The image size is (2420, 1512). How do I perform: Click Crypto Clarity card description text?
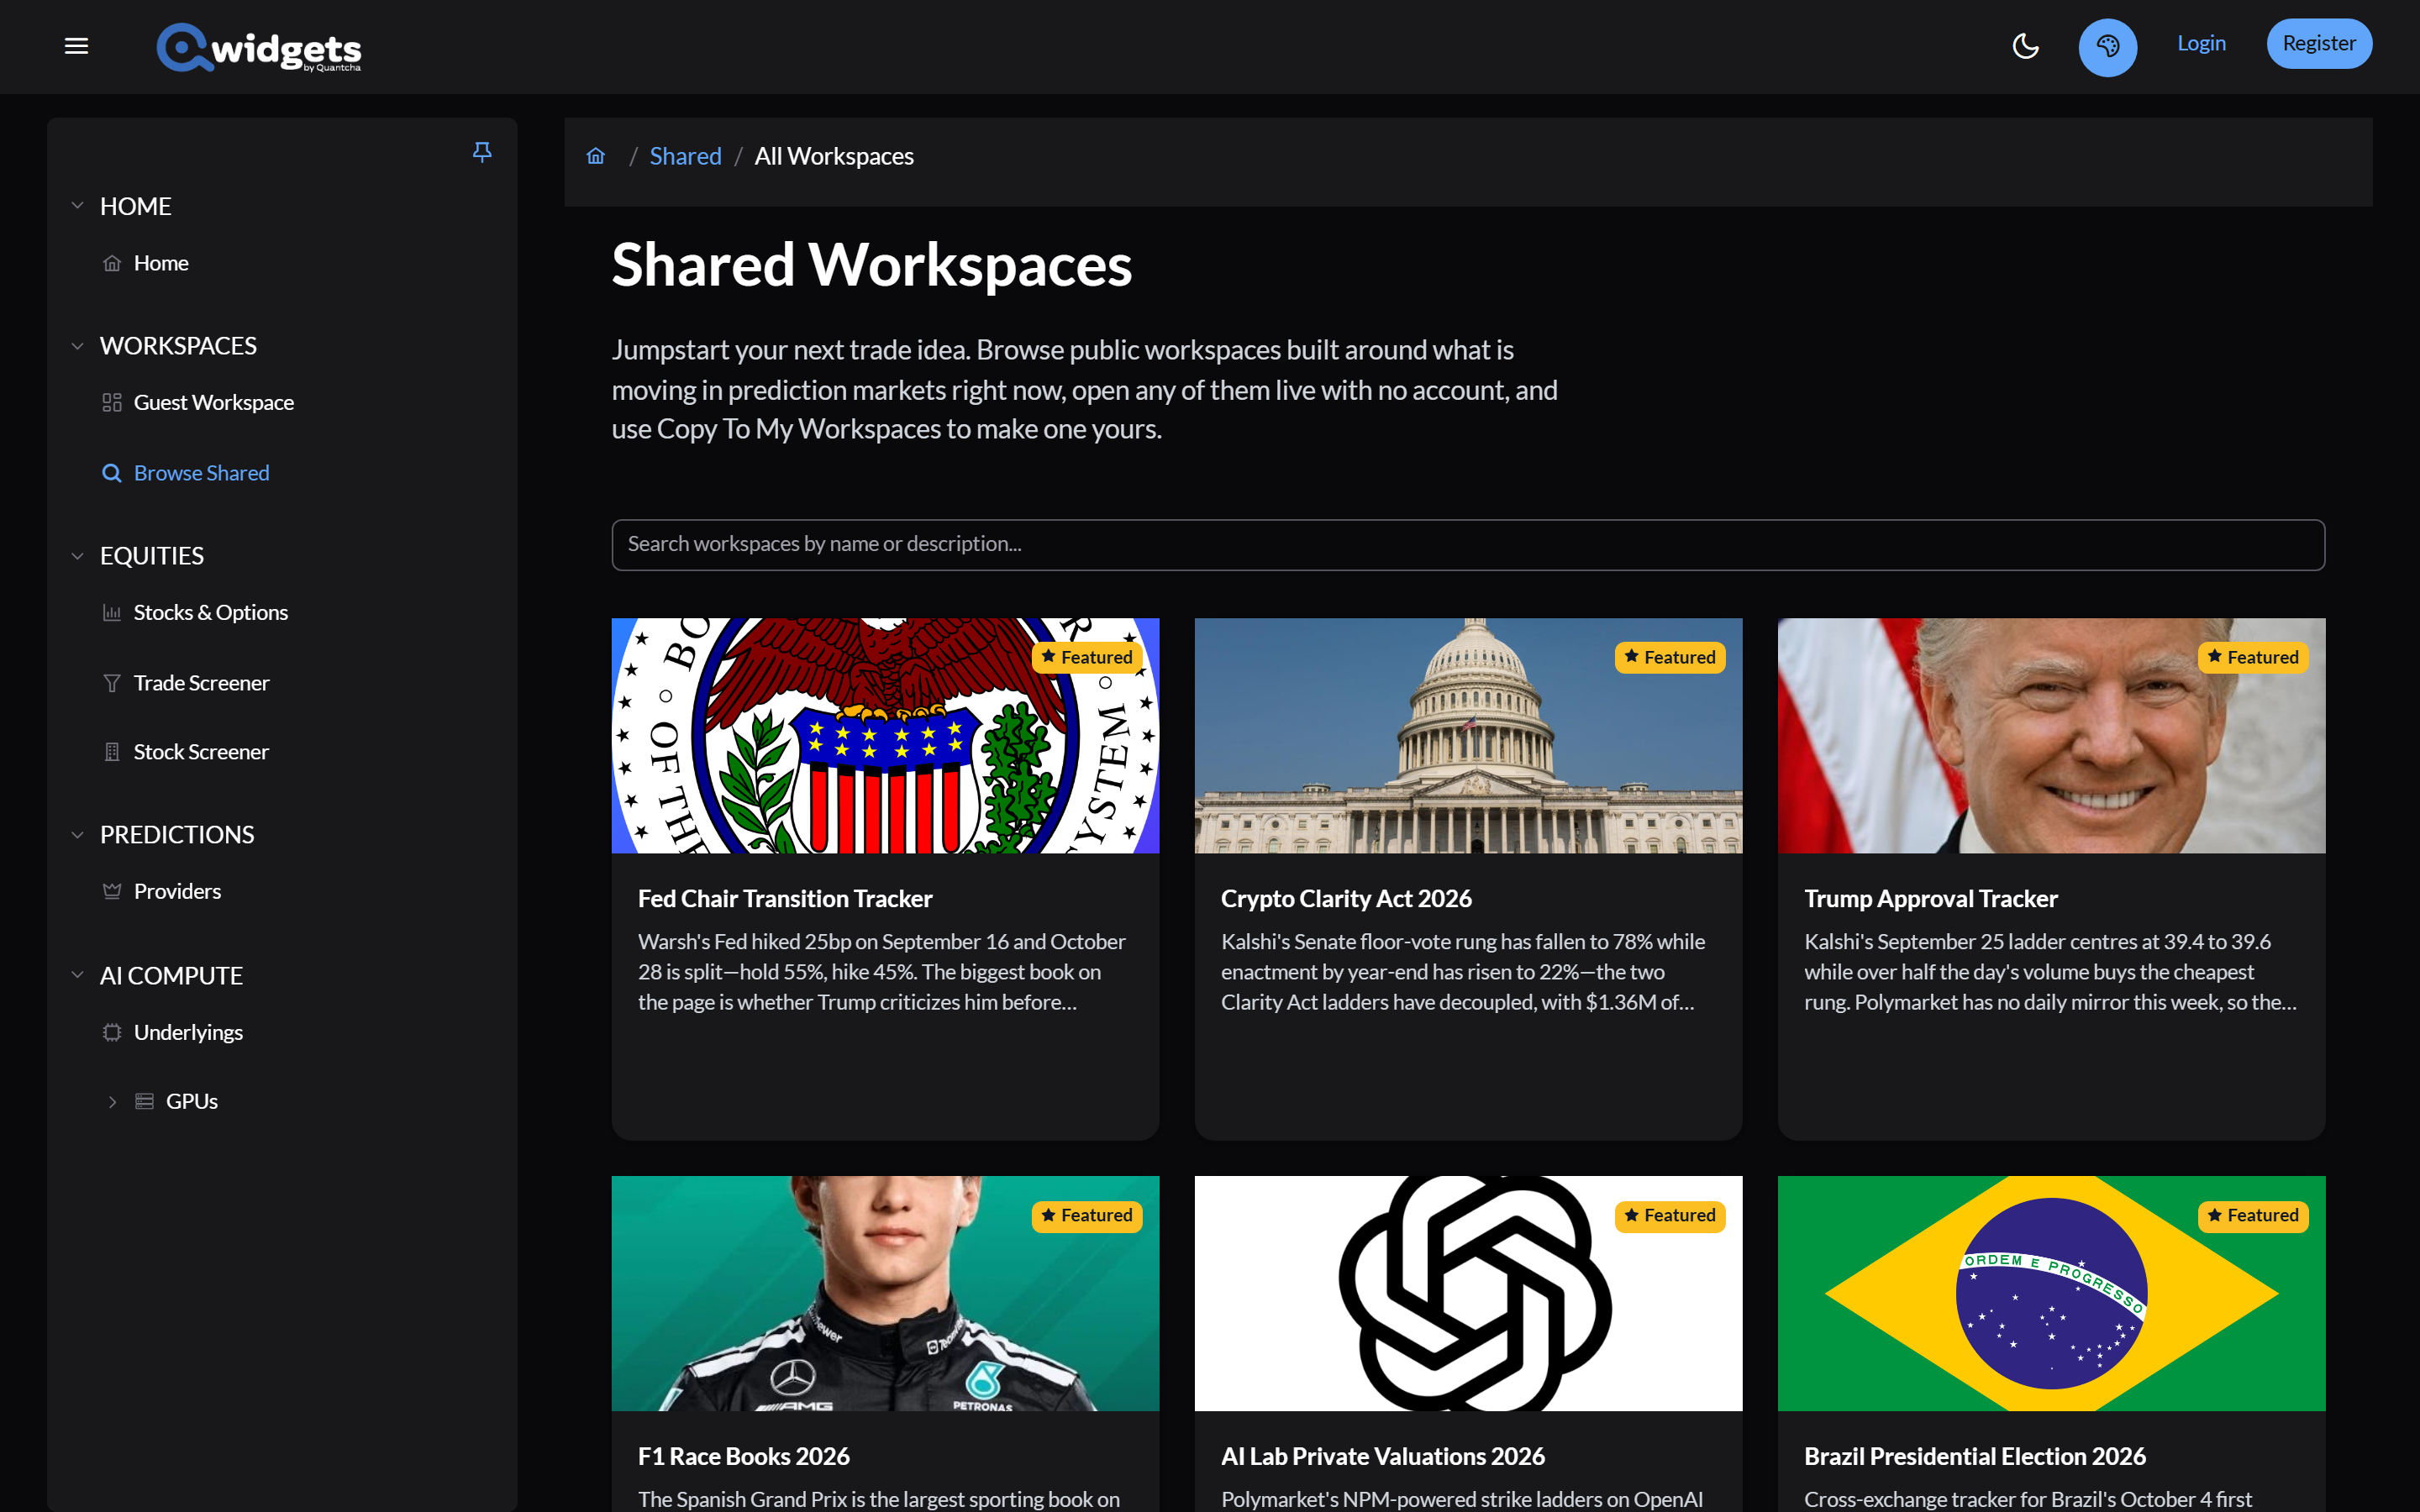(x=1463, y=971)
